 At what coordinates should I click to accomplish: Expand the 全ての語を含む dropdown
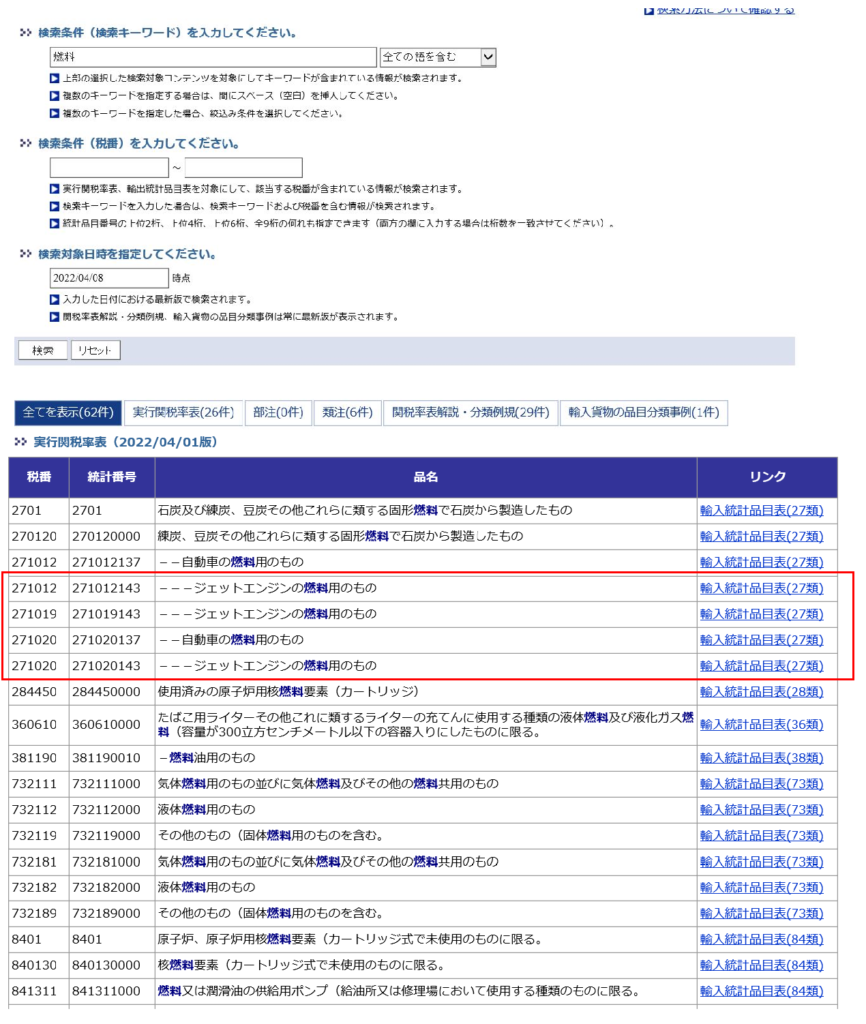point(437,58)
